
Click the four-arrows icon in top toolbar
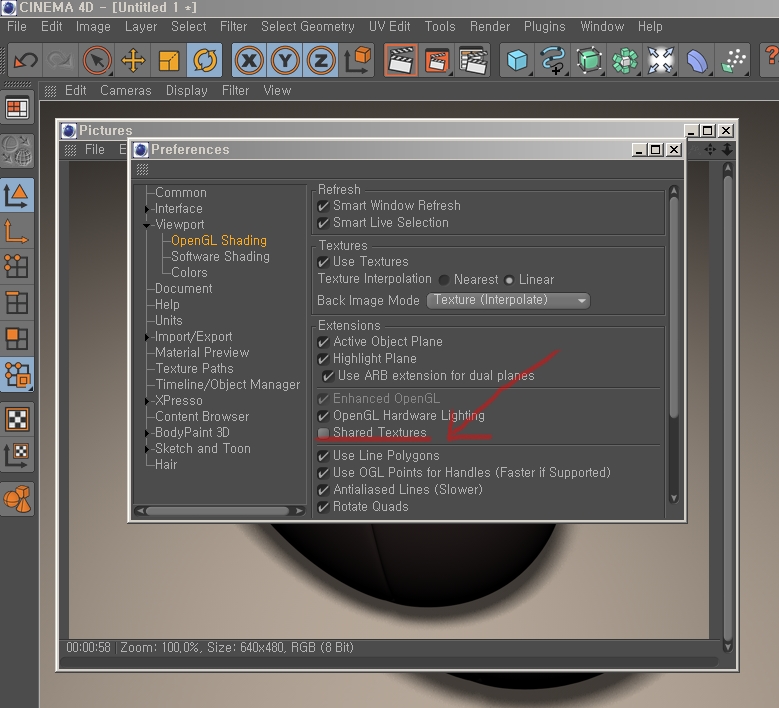[x=660, y=60]
